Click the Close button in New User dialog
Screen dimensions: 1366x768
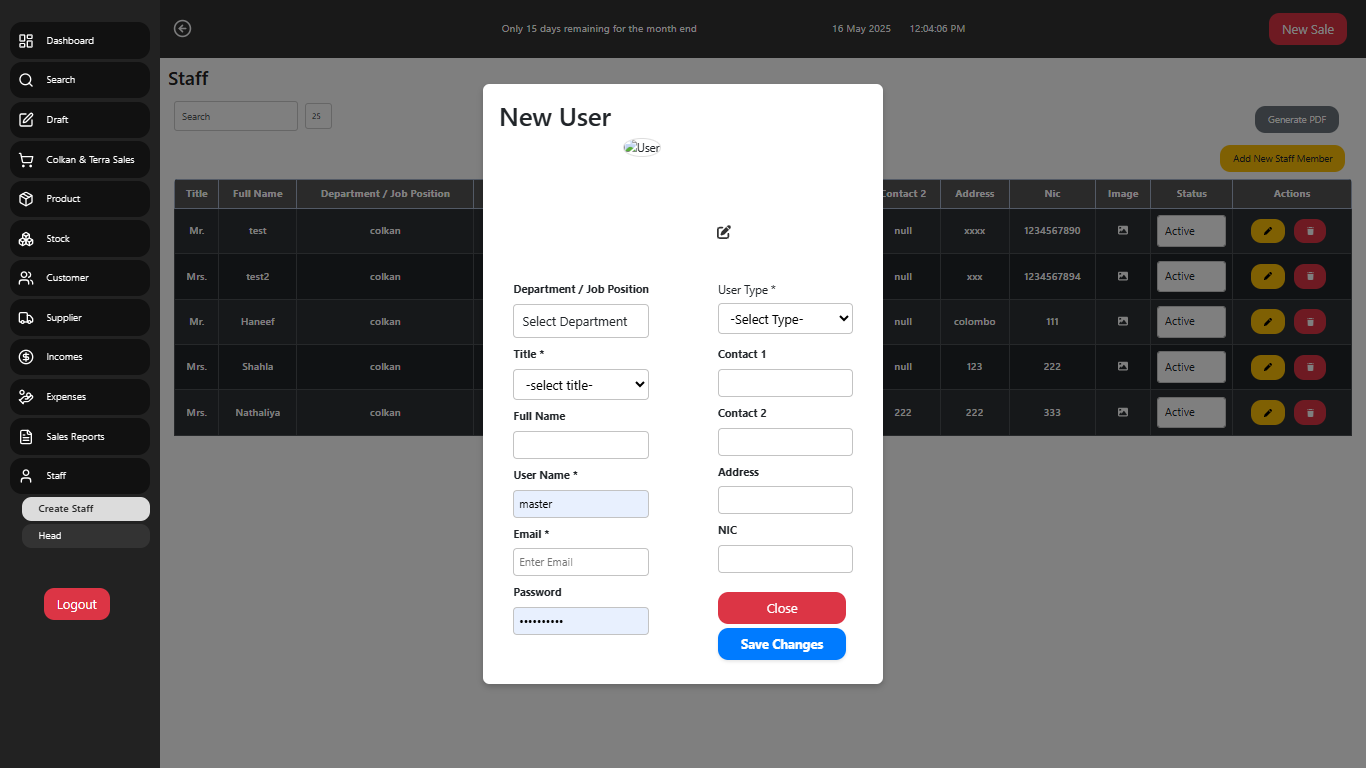point(782,608)
